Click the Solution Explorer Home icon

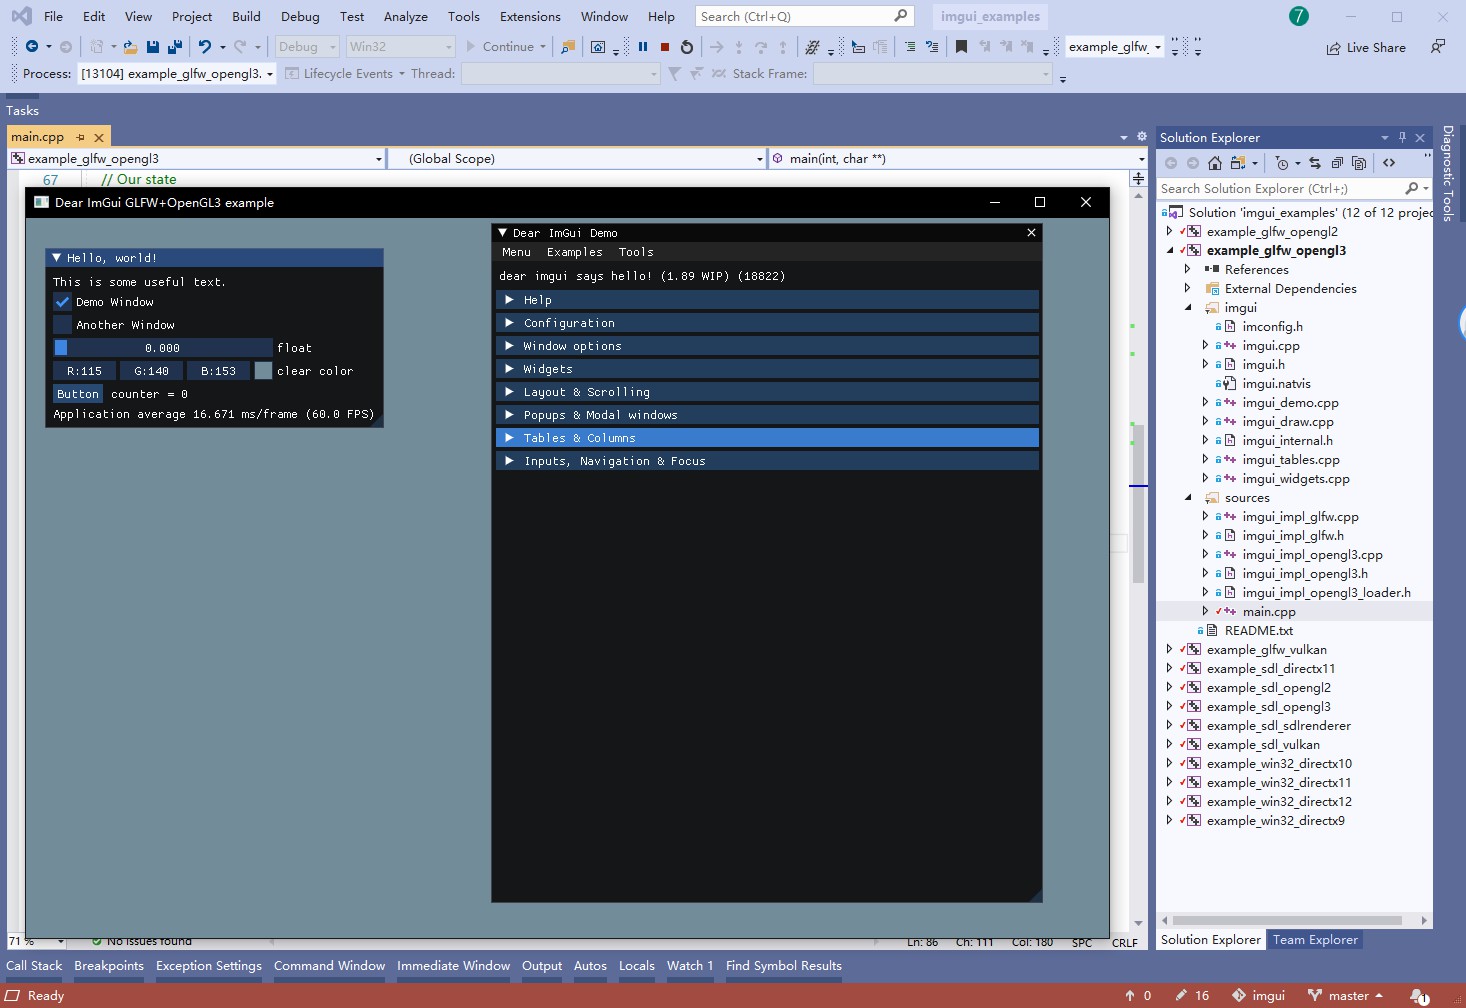1215,163
